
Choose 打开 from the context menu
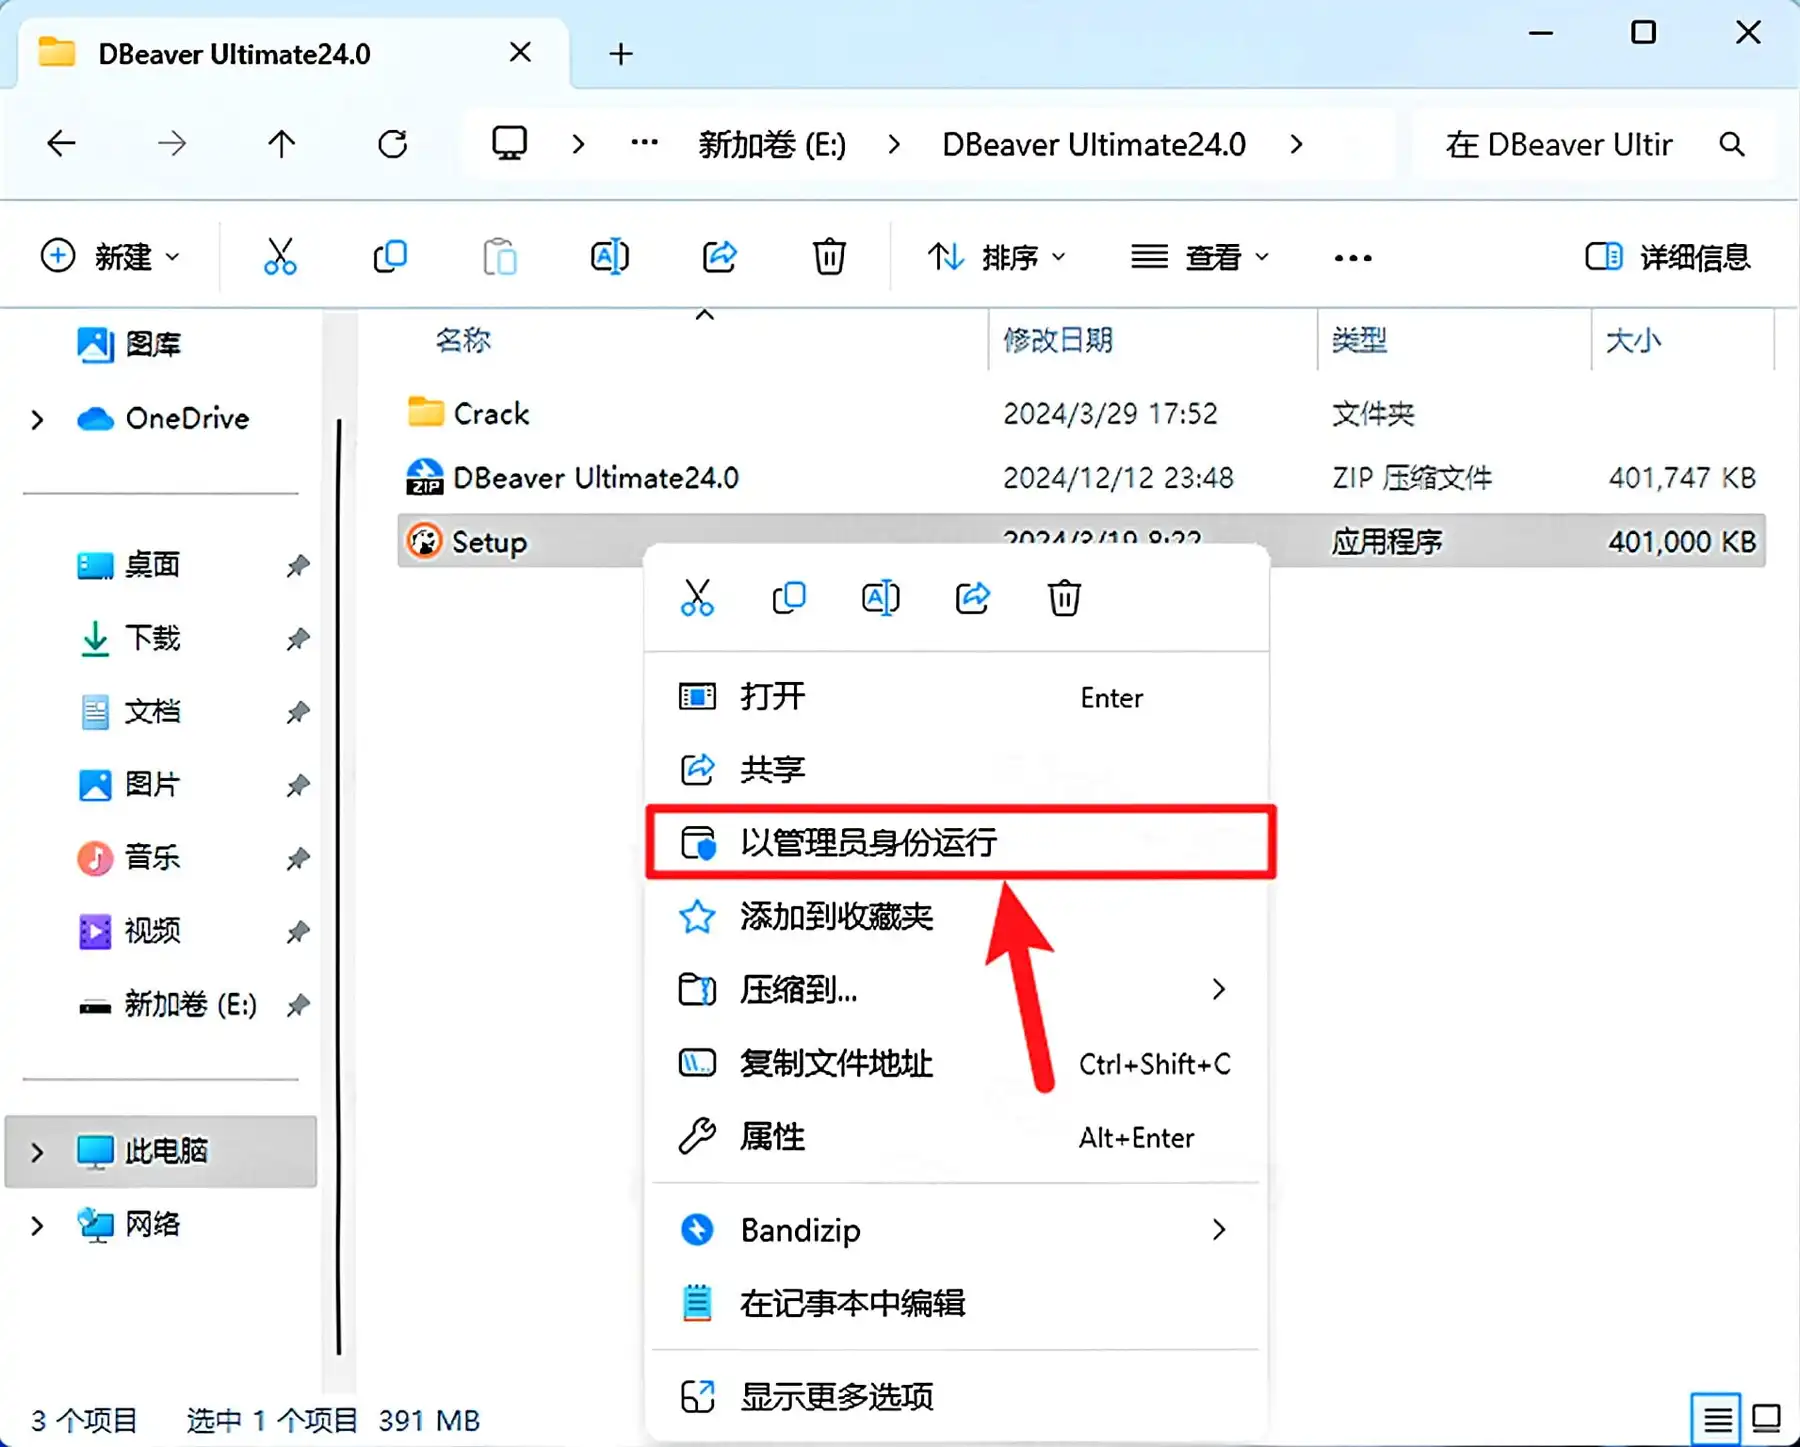coord(957,697)
